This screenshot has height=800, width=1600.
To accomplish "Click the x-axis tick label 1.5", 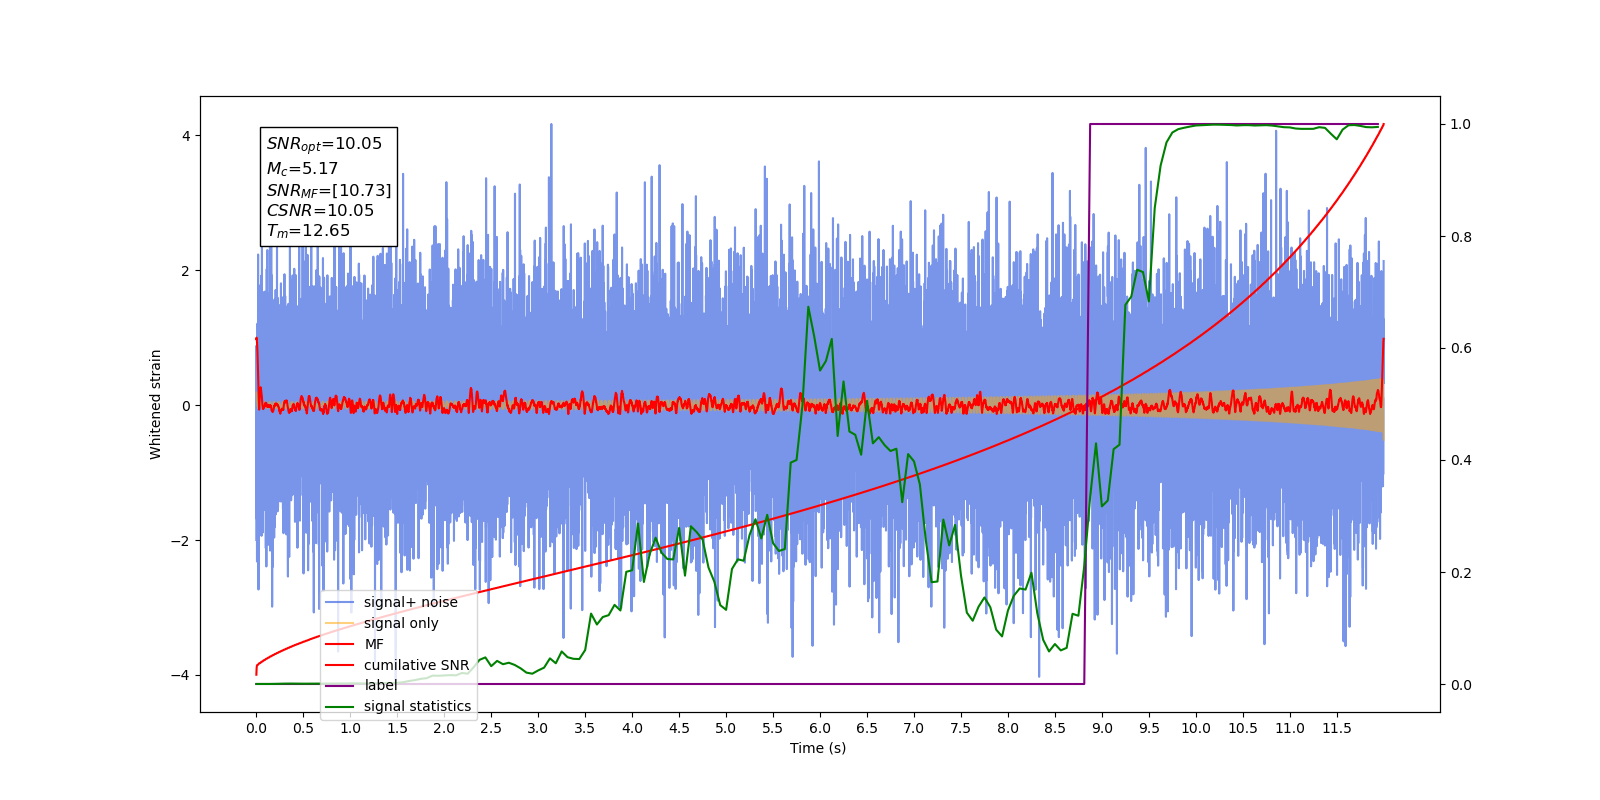I will pyautogui.click(x=397, y=728).
